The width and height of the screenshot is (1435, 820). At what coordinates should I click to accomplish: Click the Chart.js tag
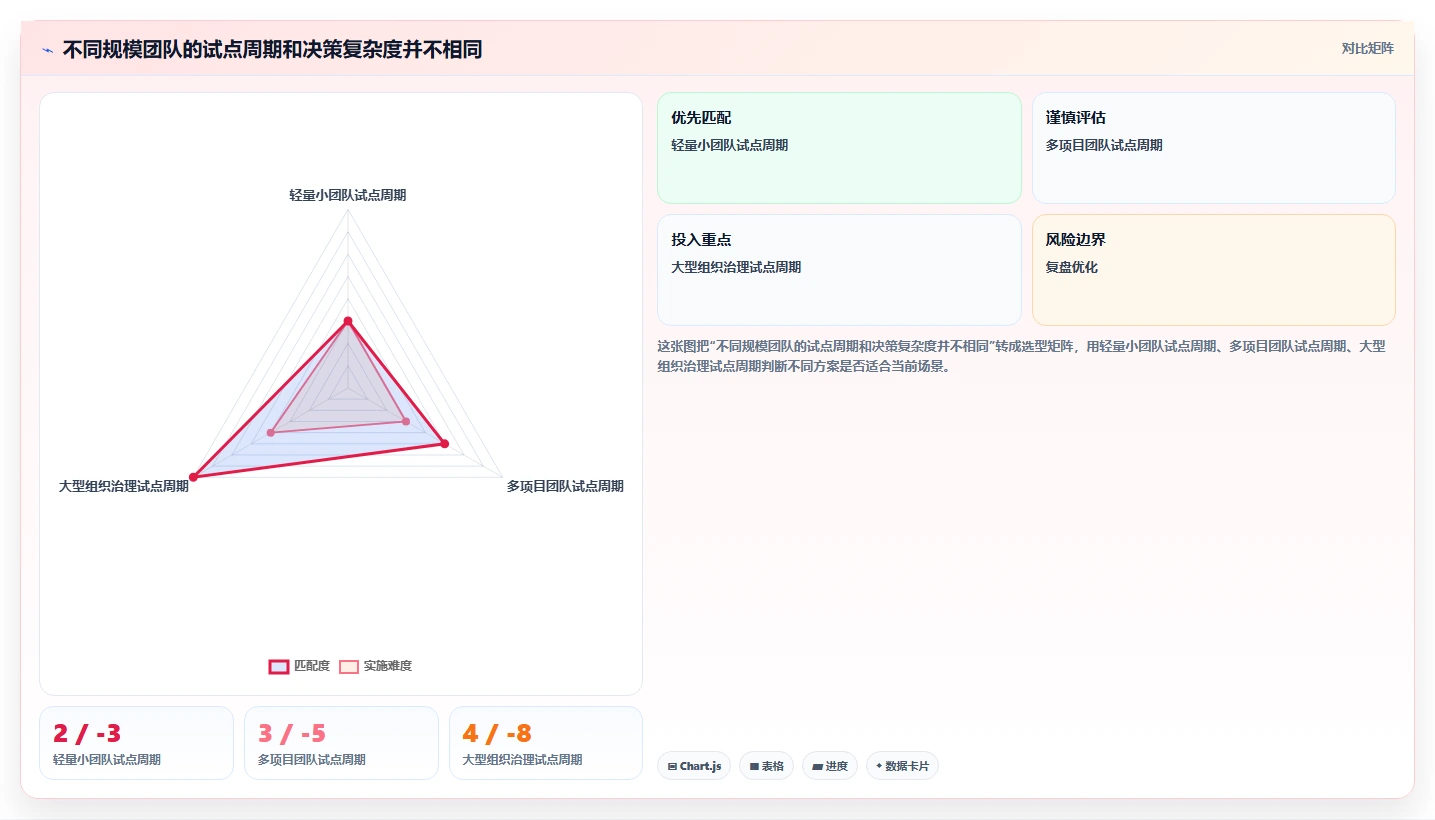tap(694, 766)
